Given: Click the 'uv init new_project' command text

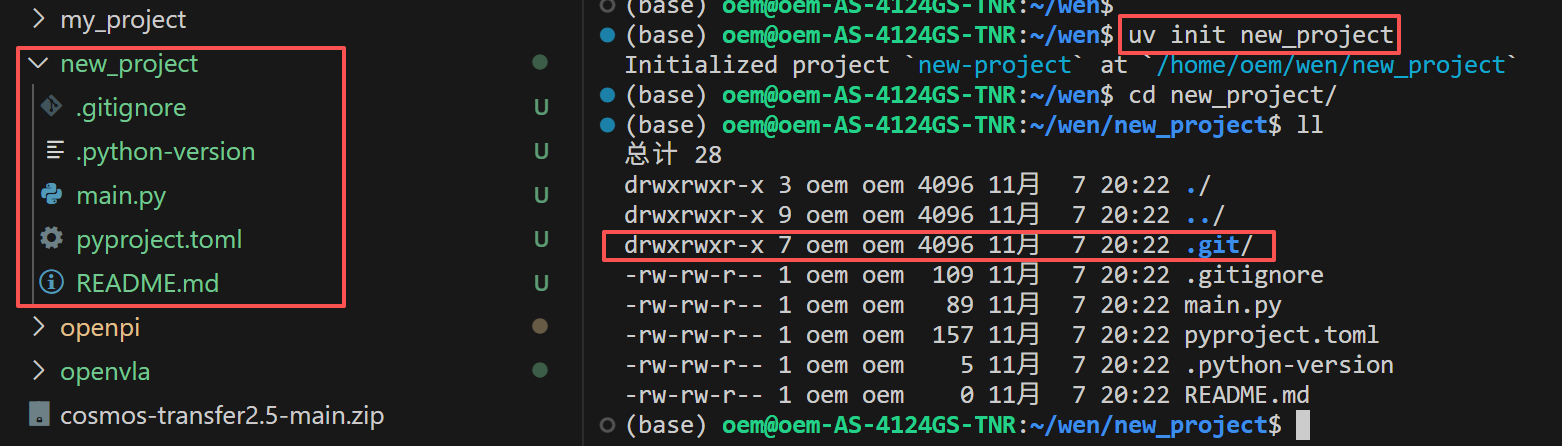Looking at the screenshot, I should point(1261,36).
